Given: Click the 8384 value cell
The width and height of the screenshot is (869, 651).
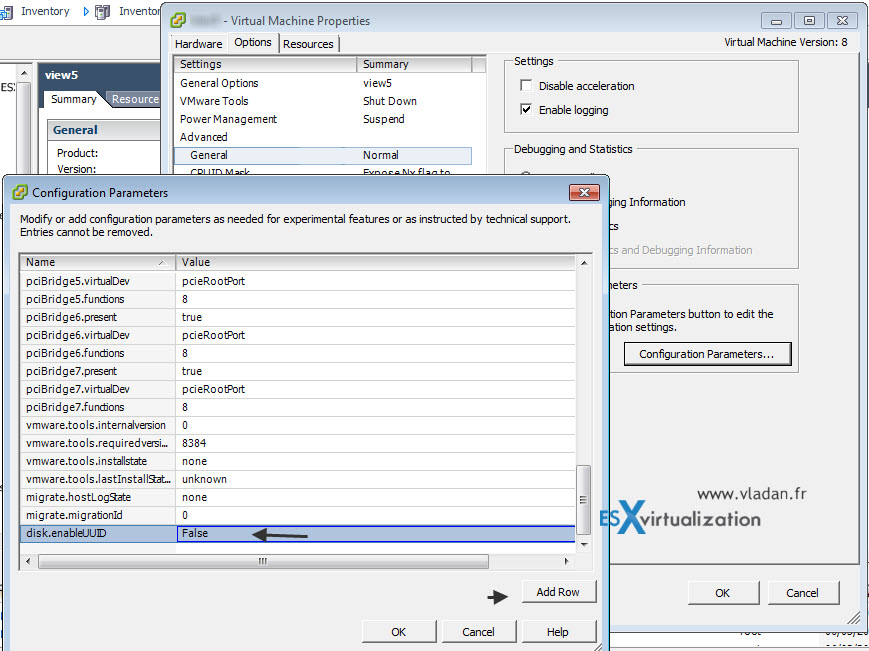Looking at the screenshot, I should (376, 443).
